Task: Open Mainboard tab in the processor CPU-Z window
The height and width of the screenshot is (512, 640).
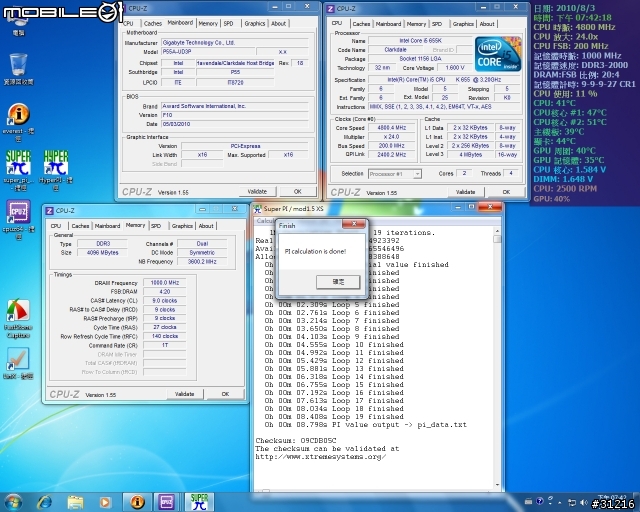Action: click(388, 24)
